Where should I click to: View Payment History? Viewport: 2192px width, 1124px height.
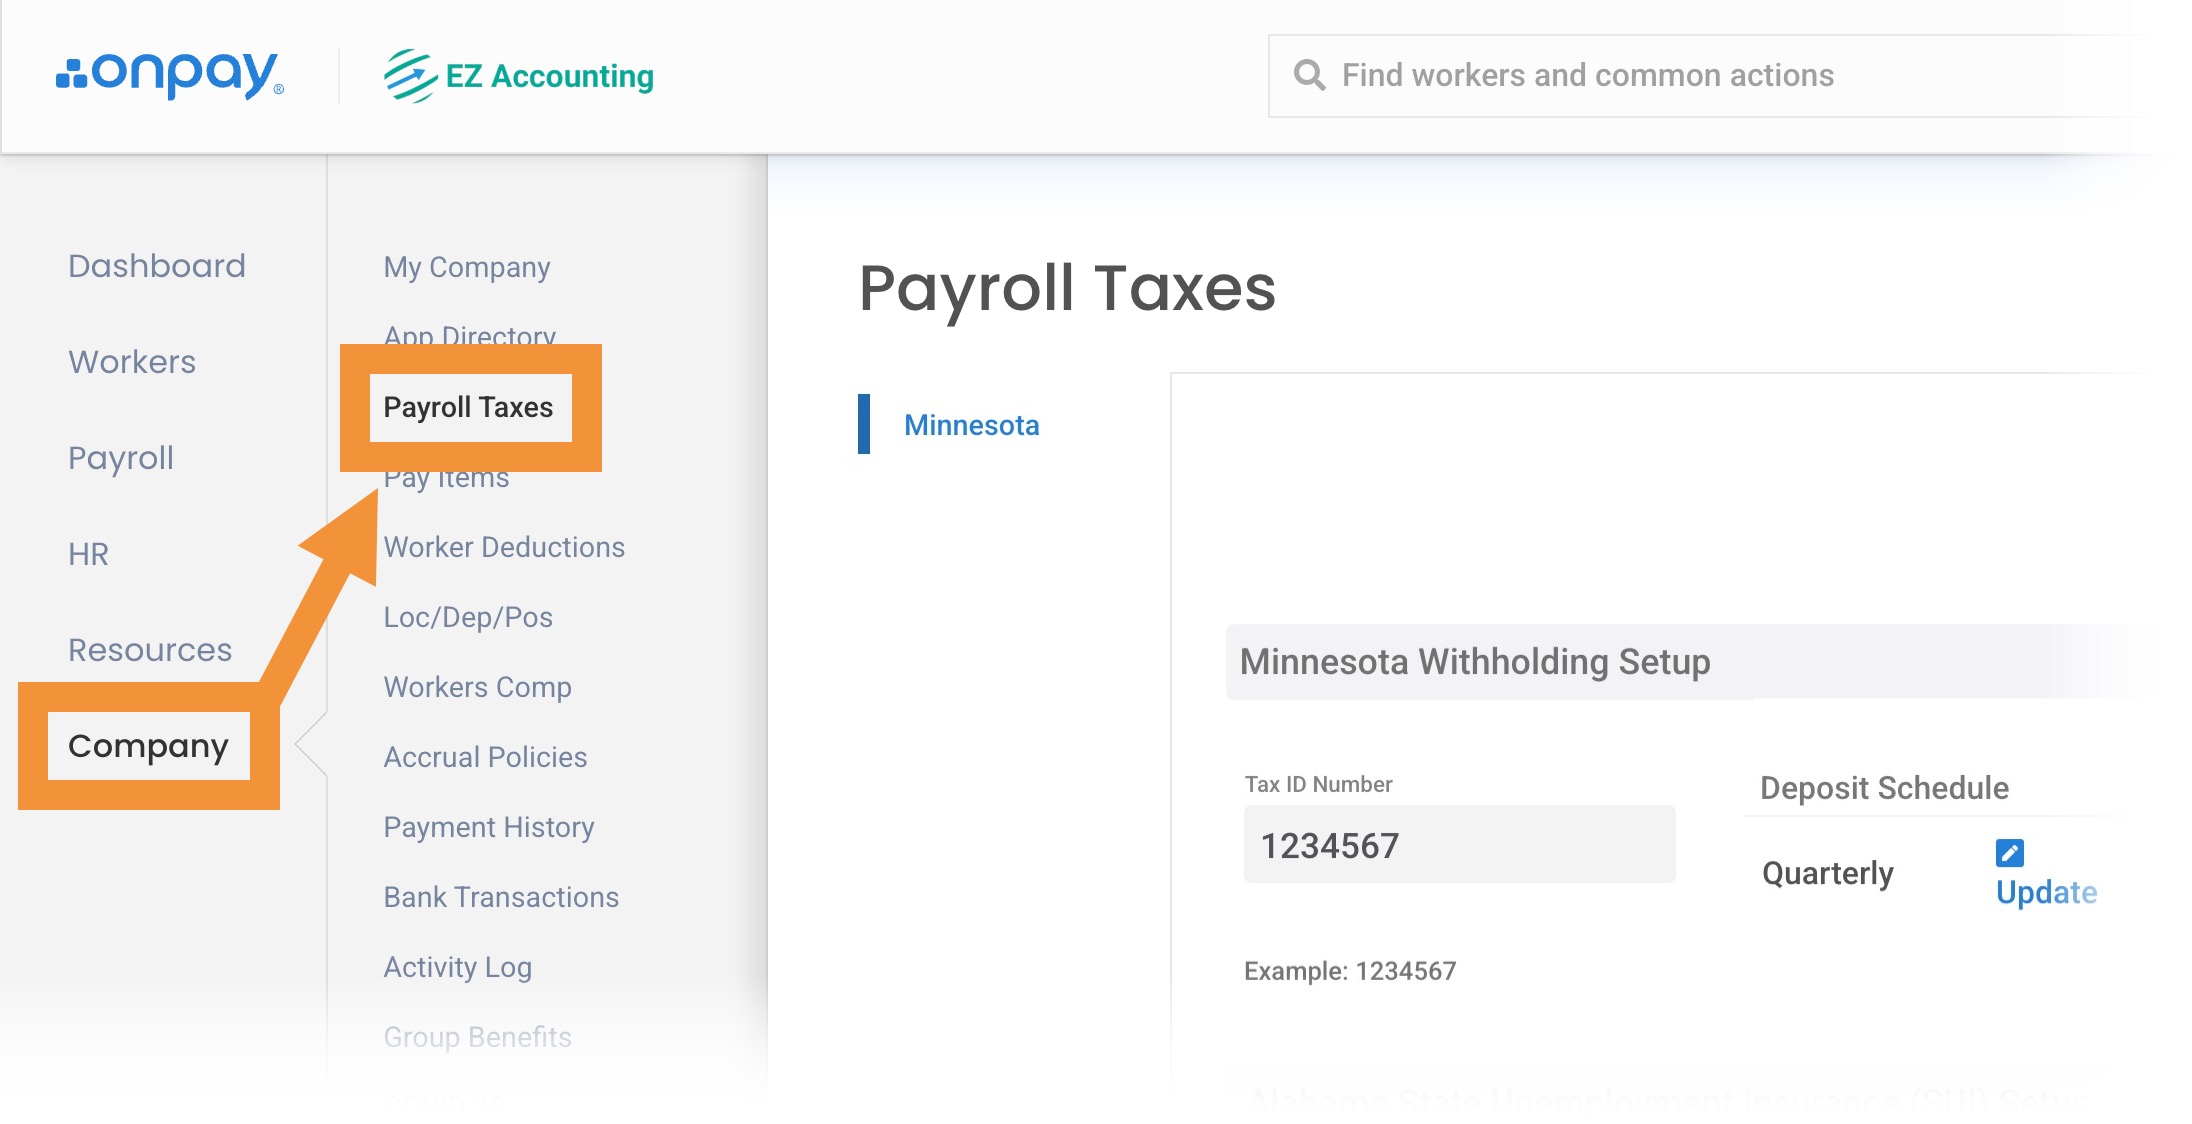click(x=489, y=827)
